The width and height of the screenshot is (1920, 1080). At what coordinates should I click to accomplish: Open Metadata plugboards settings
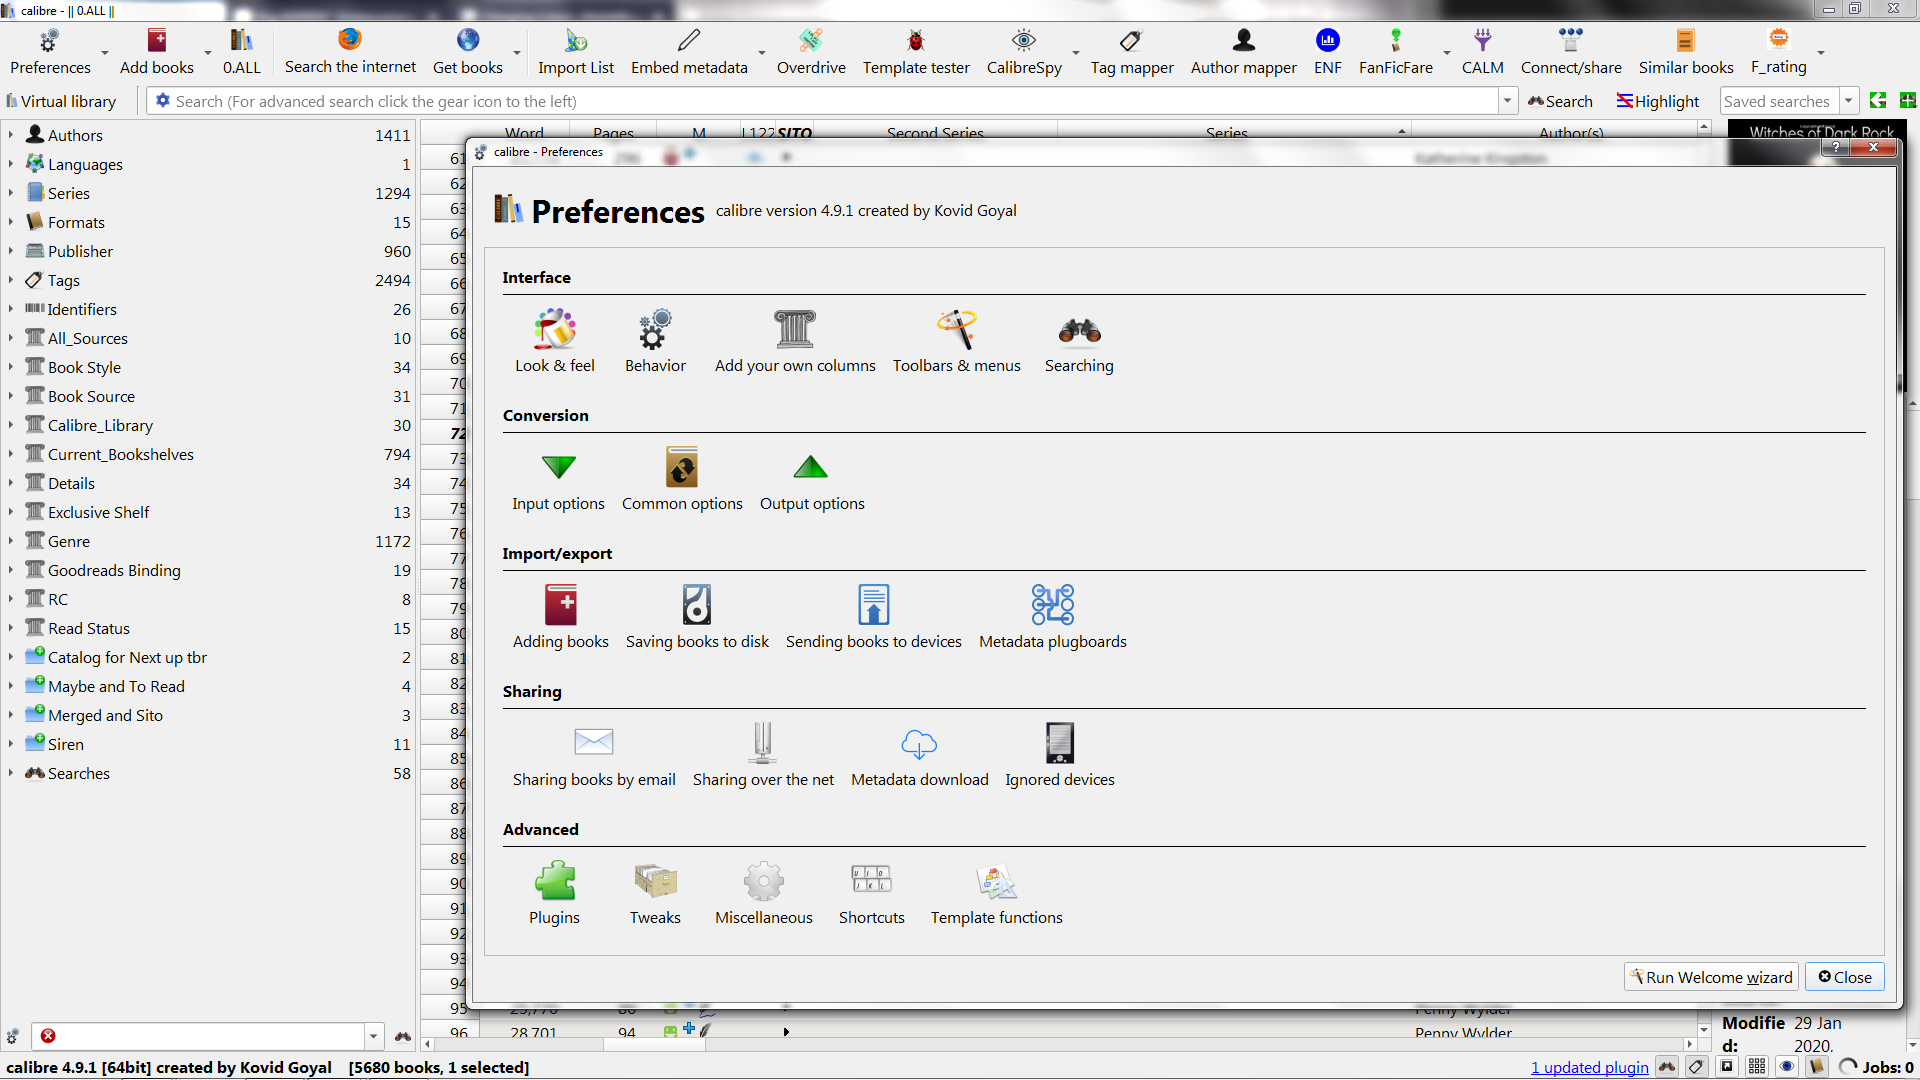click(1052, 617)
